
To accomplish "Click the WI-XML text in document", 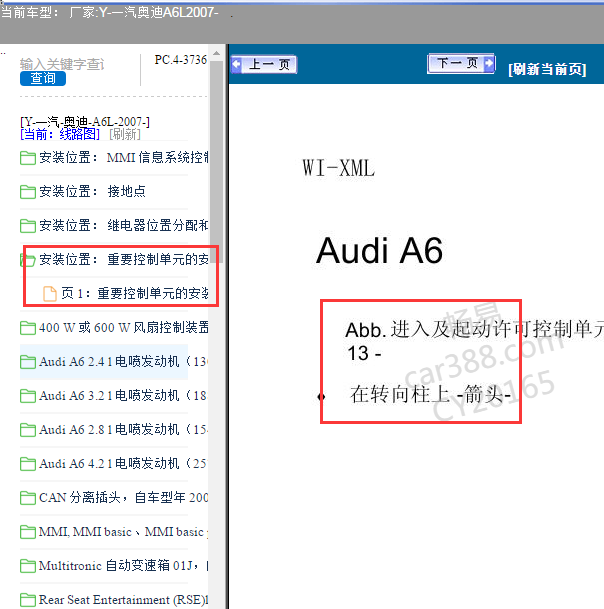I will pos(339,168).
